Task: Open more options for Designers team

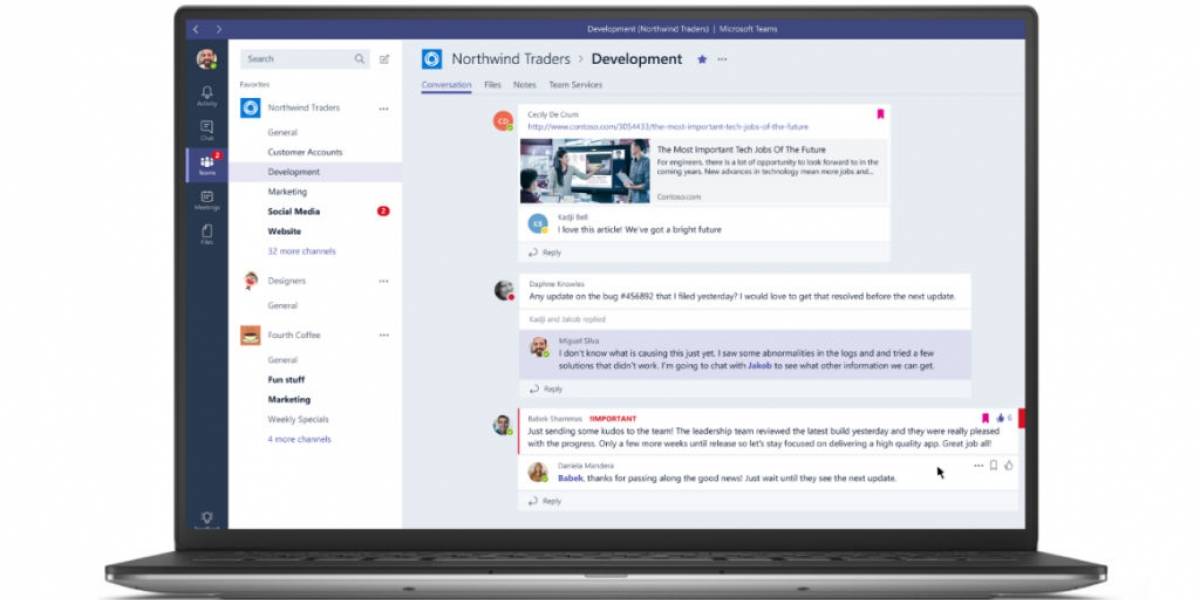Action: coord(383,281)
